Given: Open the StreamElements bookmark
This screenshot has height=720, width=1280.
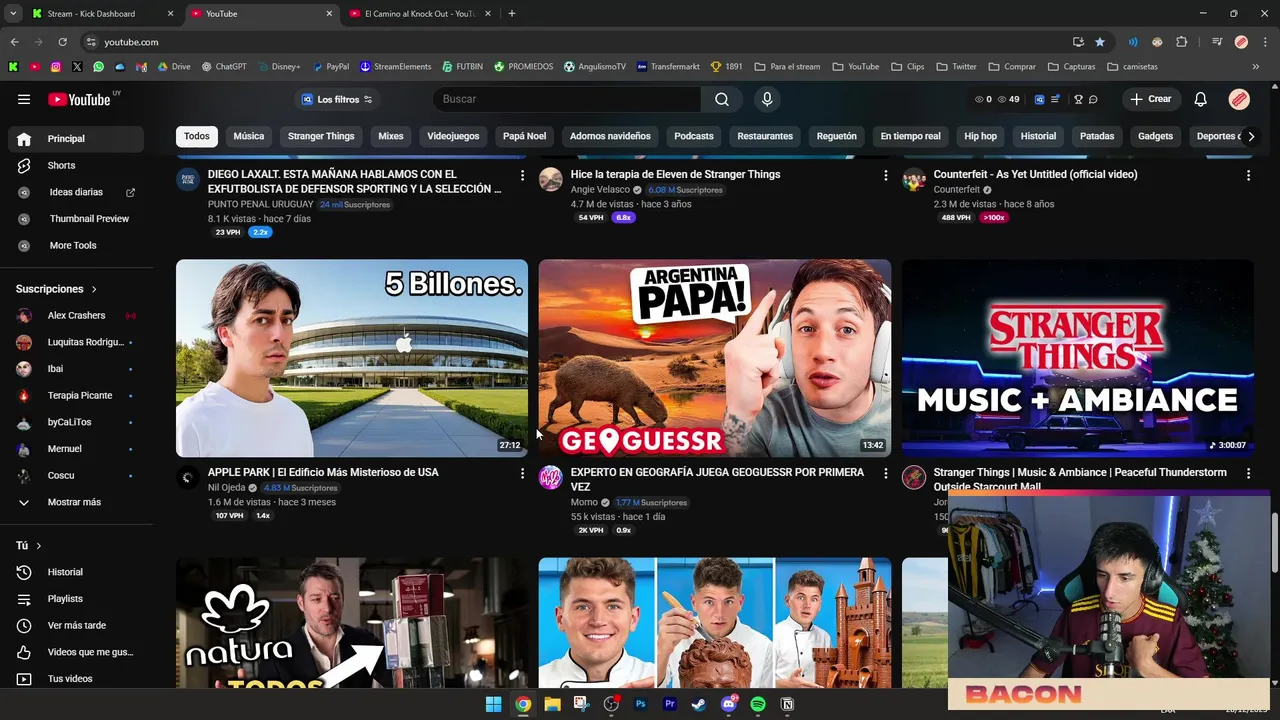Looking at the screenshot, I should [396, 67].
